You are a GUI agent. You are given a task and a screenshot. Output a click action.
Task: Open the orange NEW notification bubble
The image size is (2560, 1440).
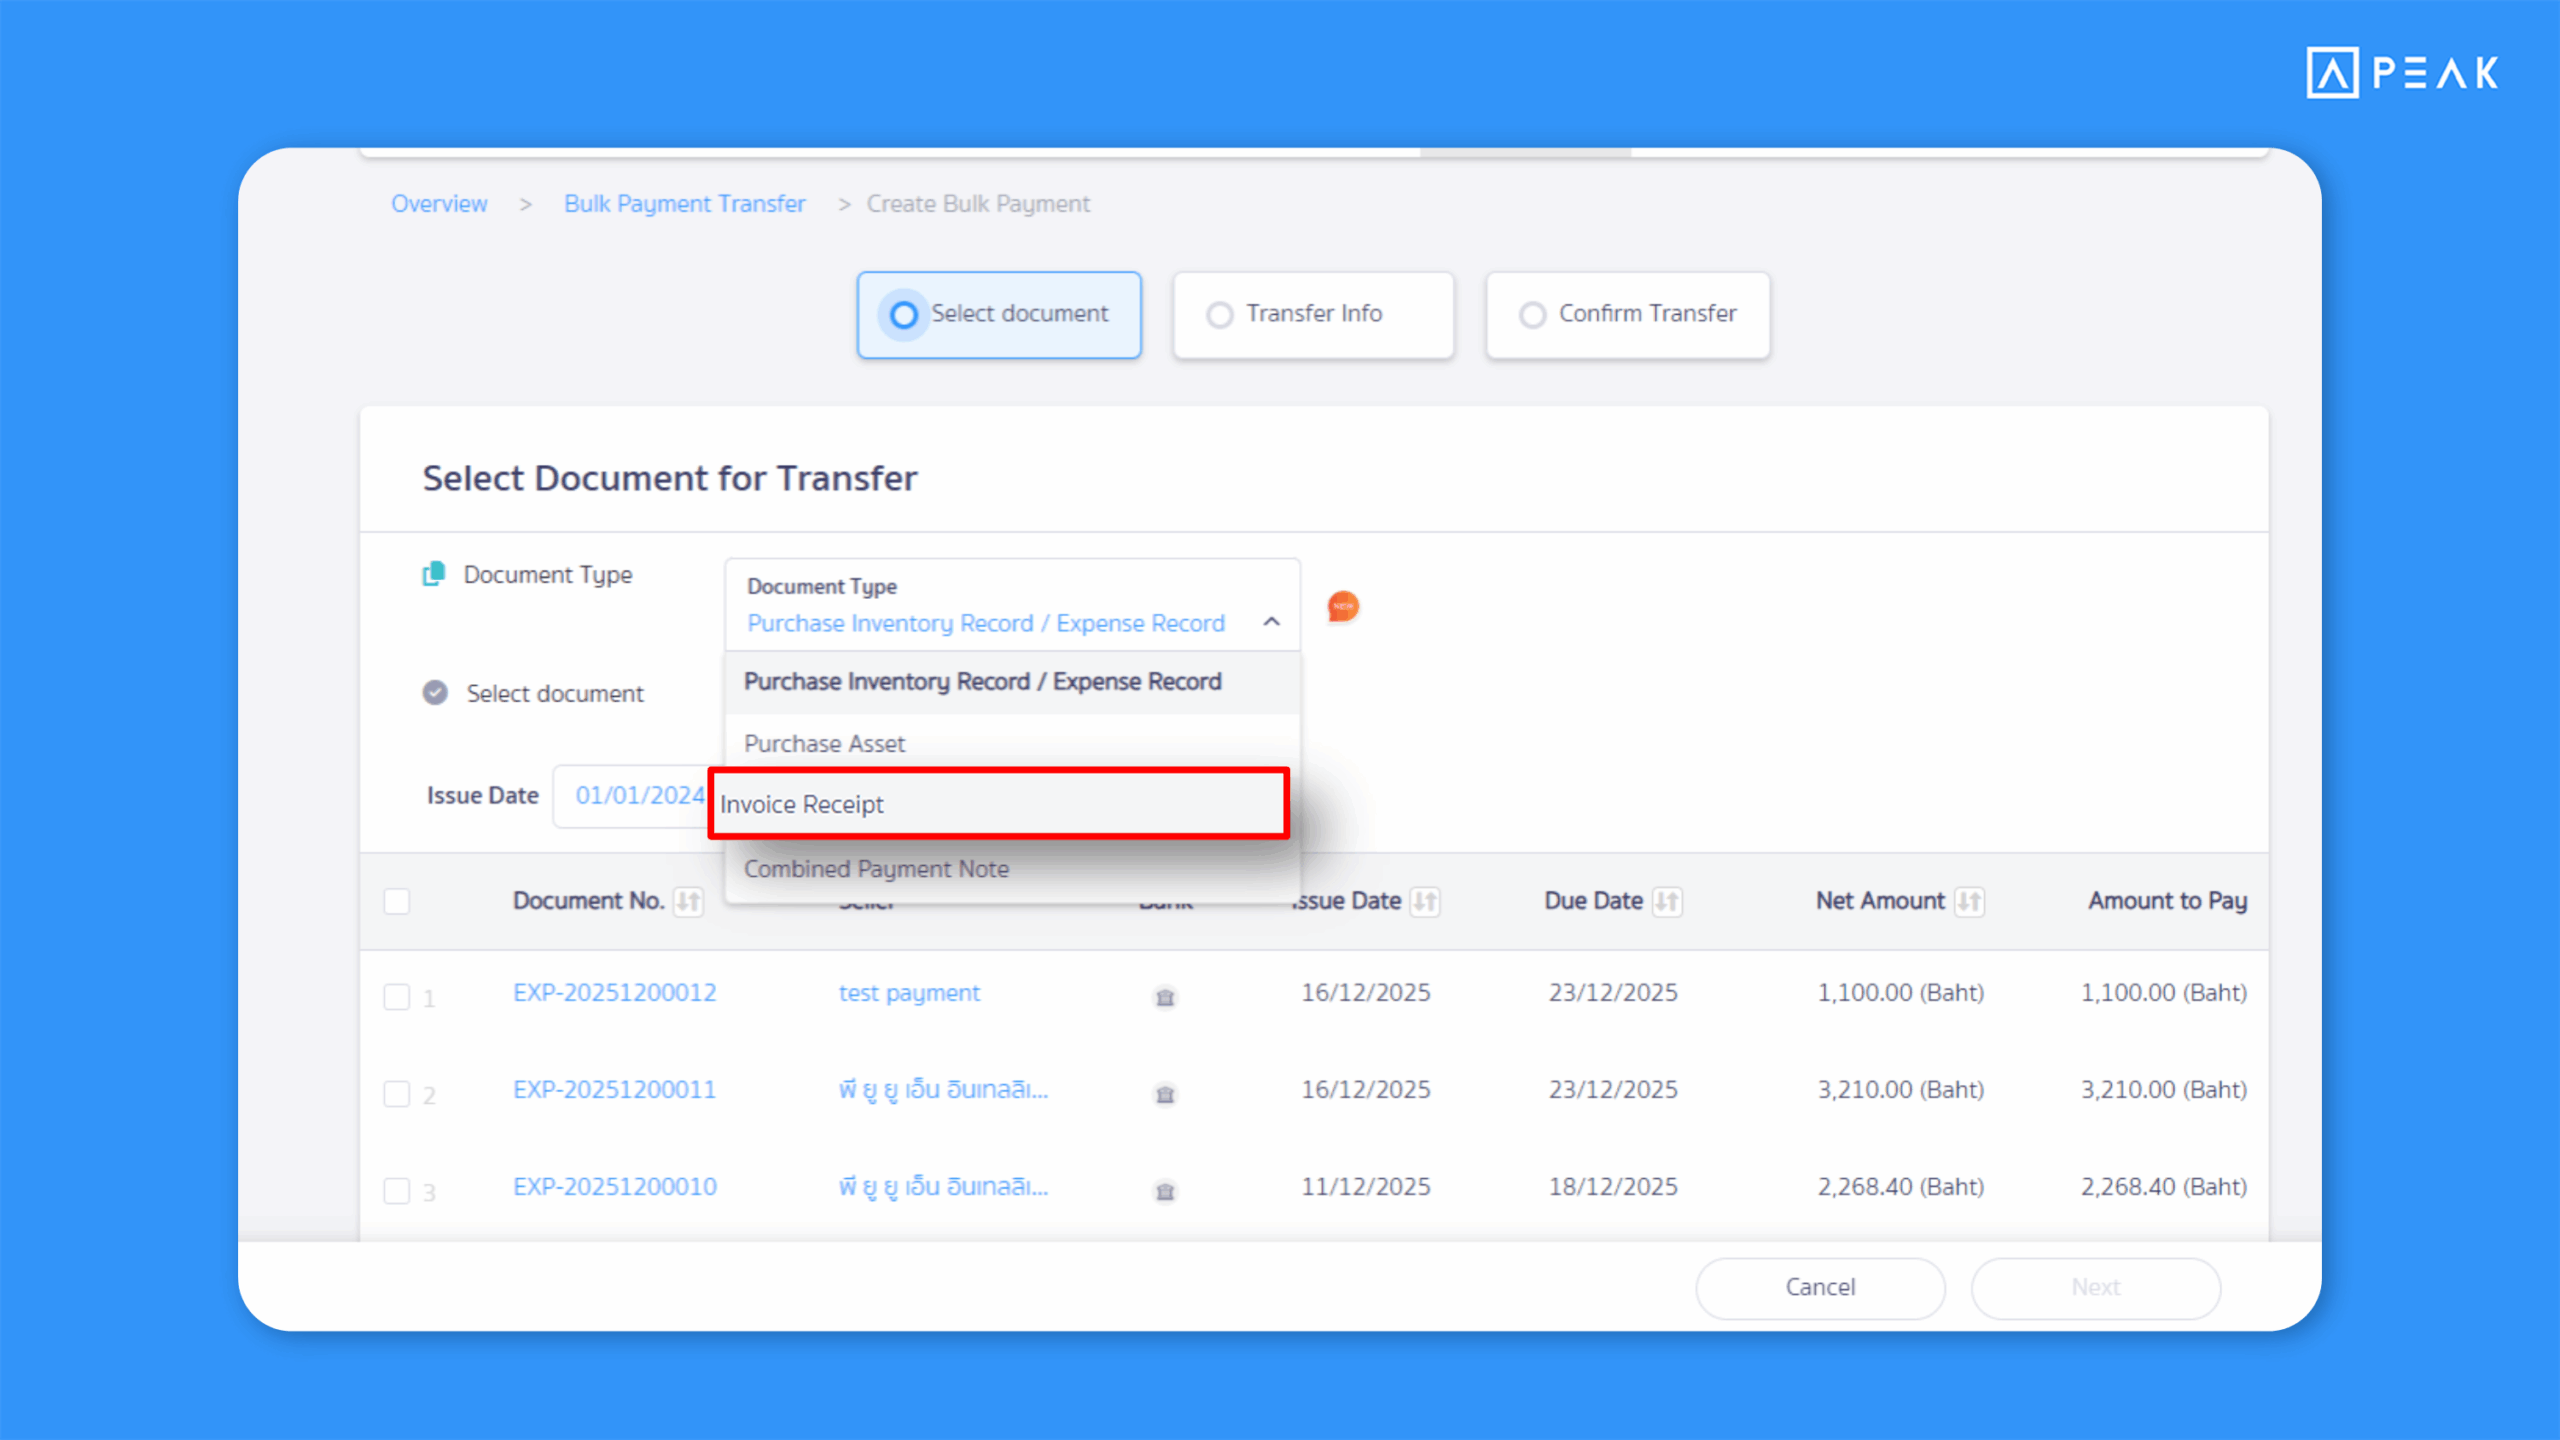(x=1341, y=606)
